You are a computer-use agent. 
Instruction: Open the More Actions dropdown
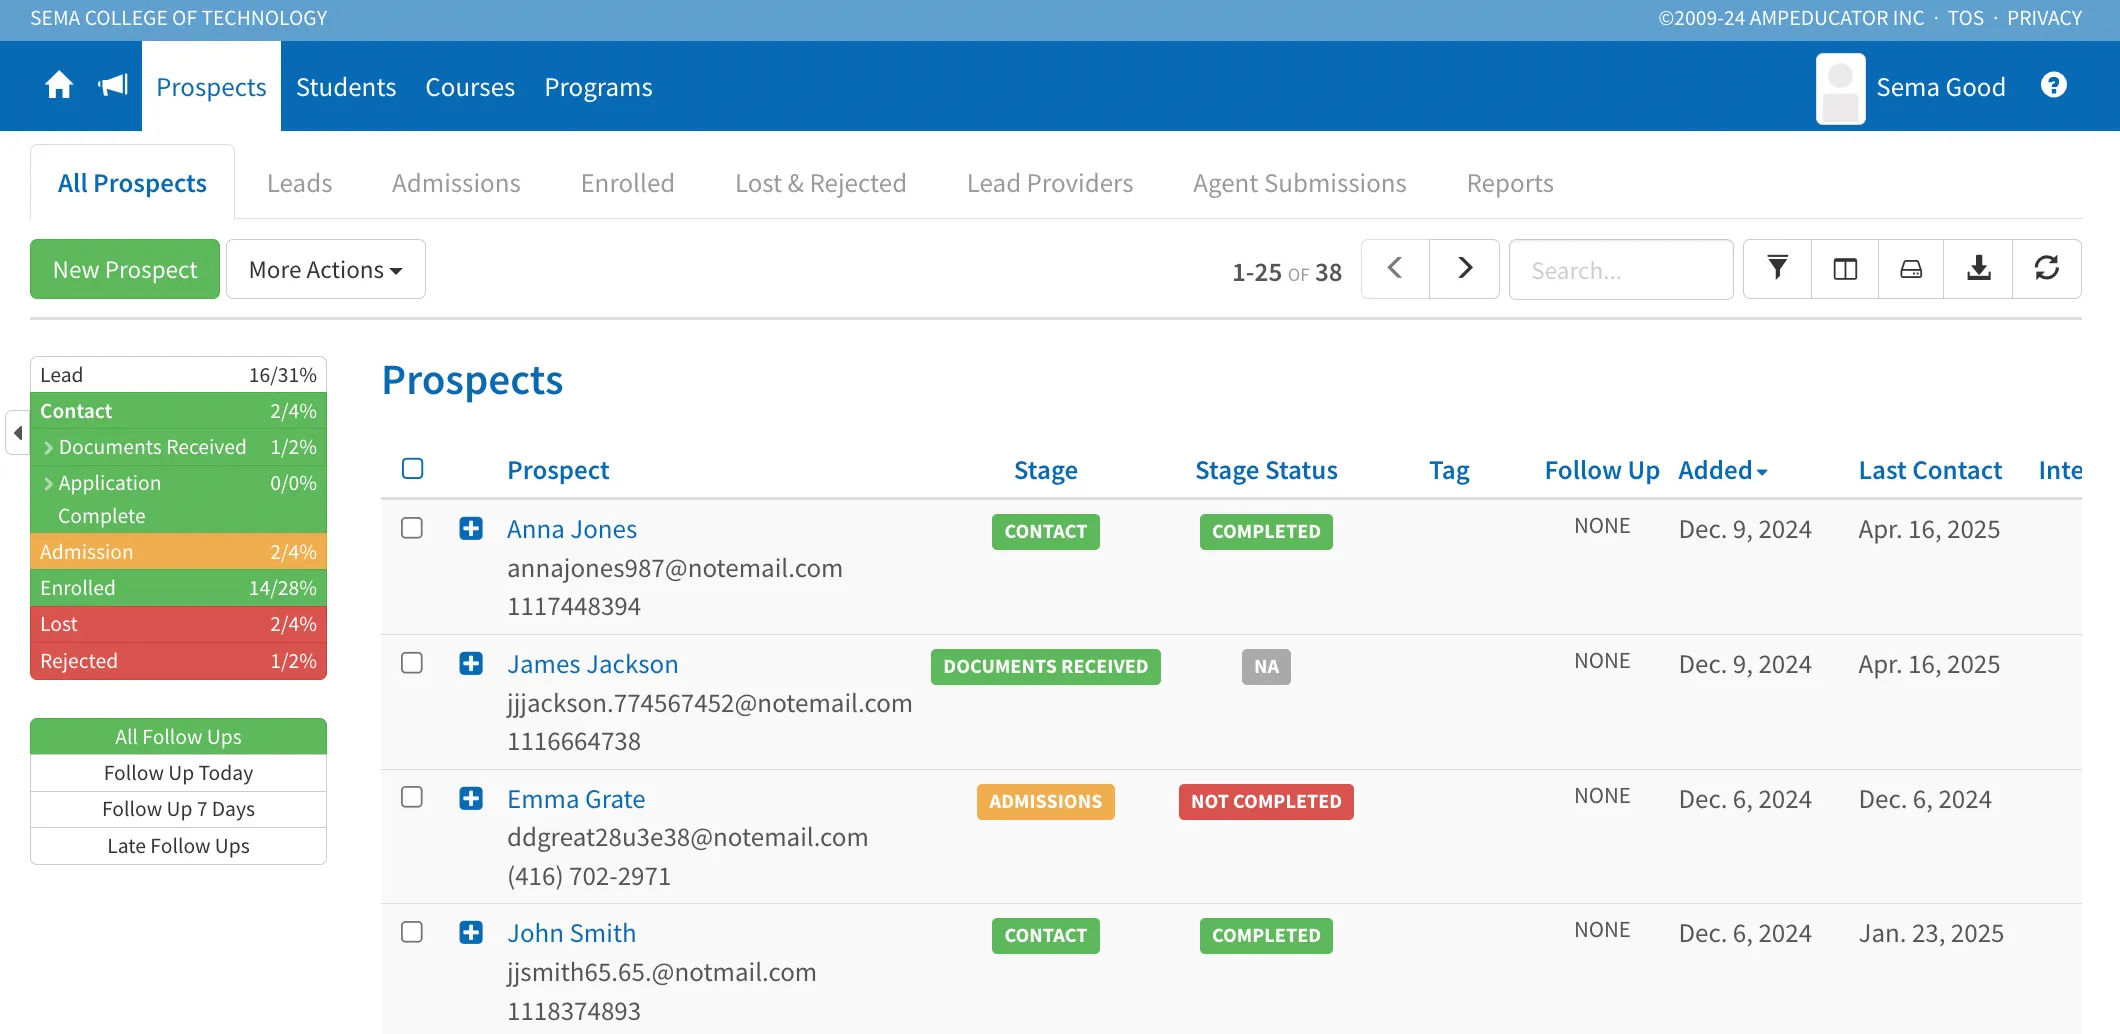click(326, 269)
